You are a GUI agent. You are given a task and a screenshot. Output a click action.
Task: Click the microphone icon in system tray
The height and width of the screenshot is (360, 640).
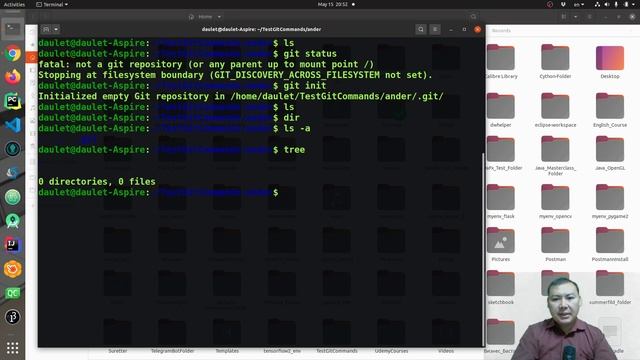(x=616, y=4)
